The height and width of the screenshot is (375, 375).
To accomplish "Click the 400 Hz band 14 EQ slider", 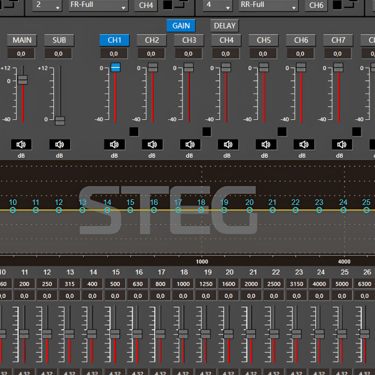I will 92,334.
